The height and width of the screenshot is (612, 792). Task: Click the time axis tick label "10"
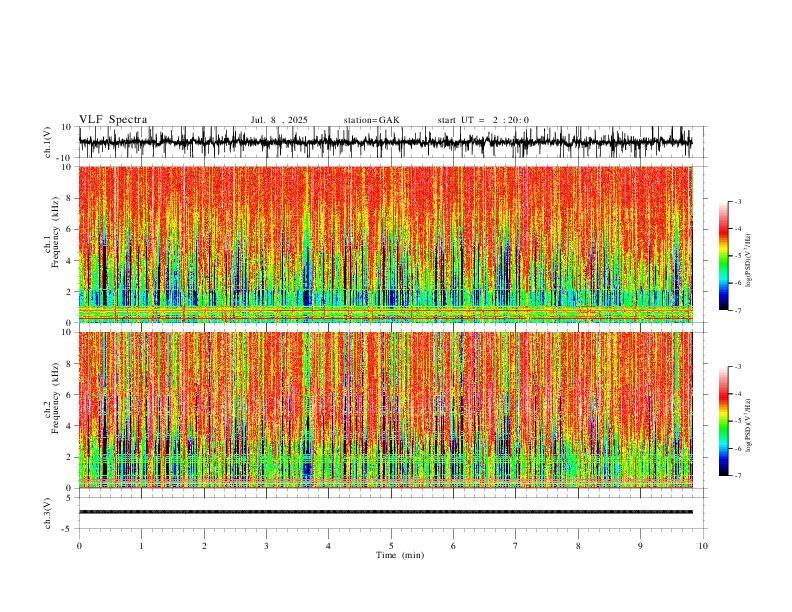click(703, 546)
